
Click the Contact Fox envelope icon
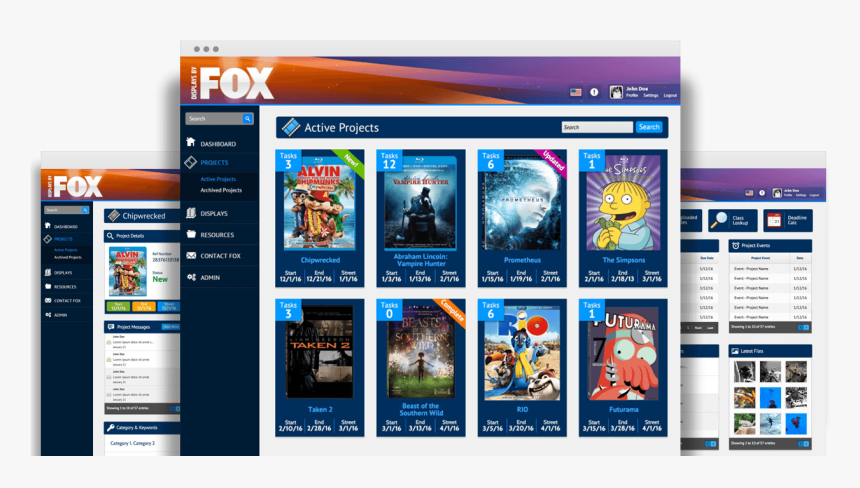[191, 256]
